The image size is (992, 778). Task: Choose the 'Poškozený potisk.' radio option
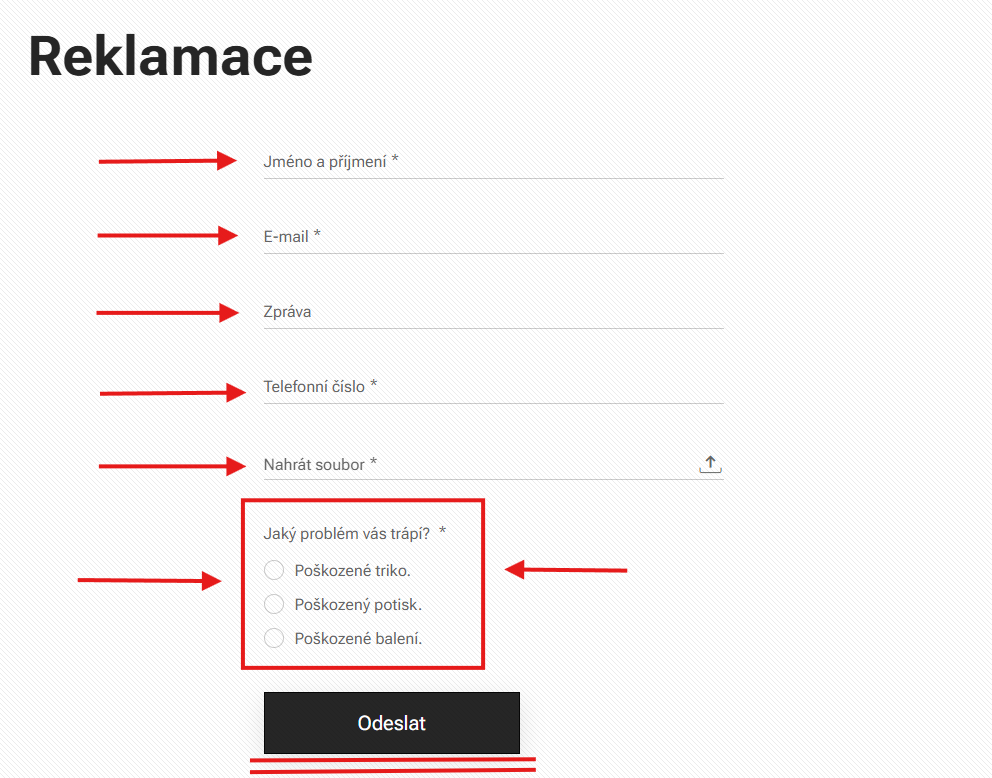[274, 605]
